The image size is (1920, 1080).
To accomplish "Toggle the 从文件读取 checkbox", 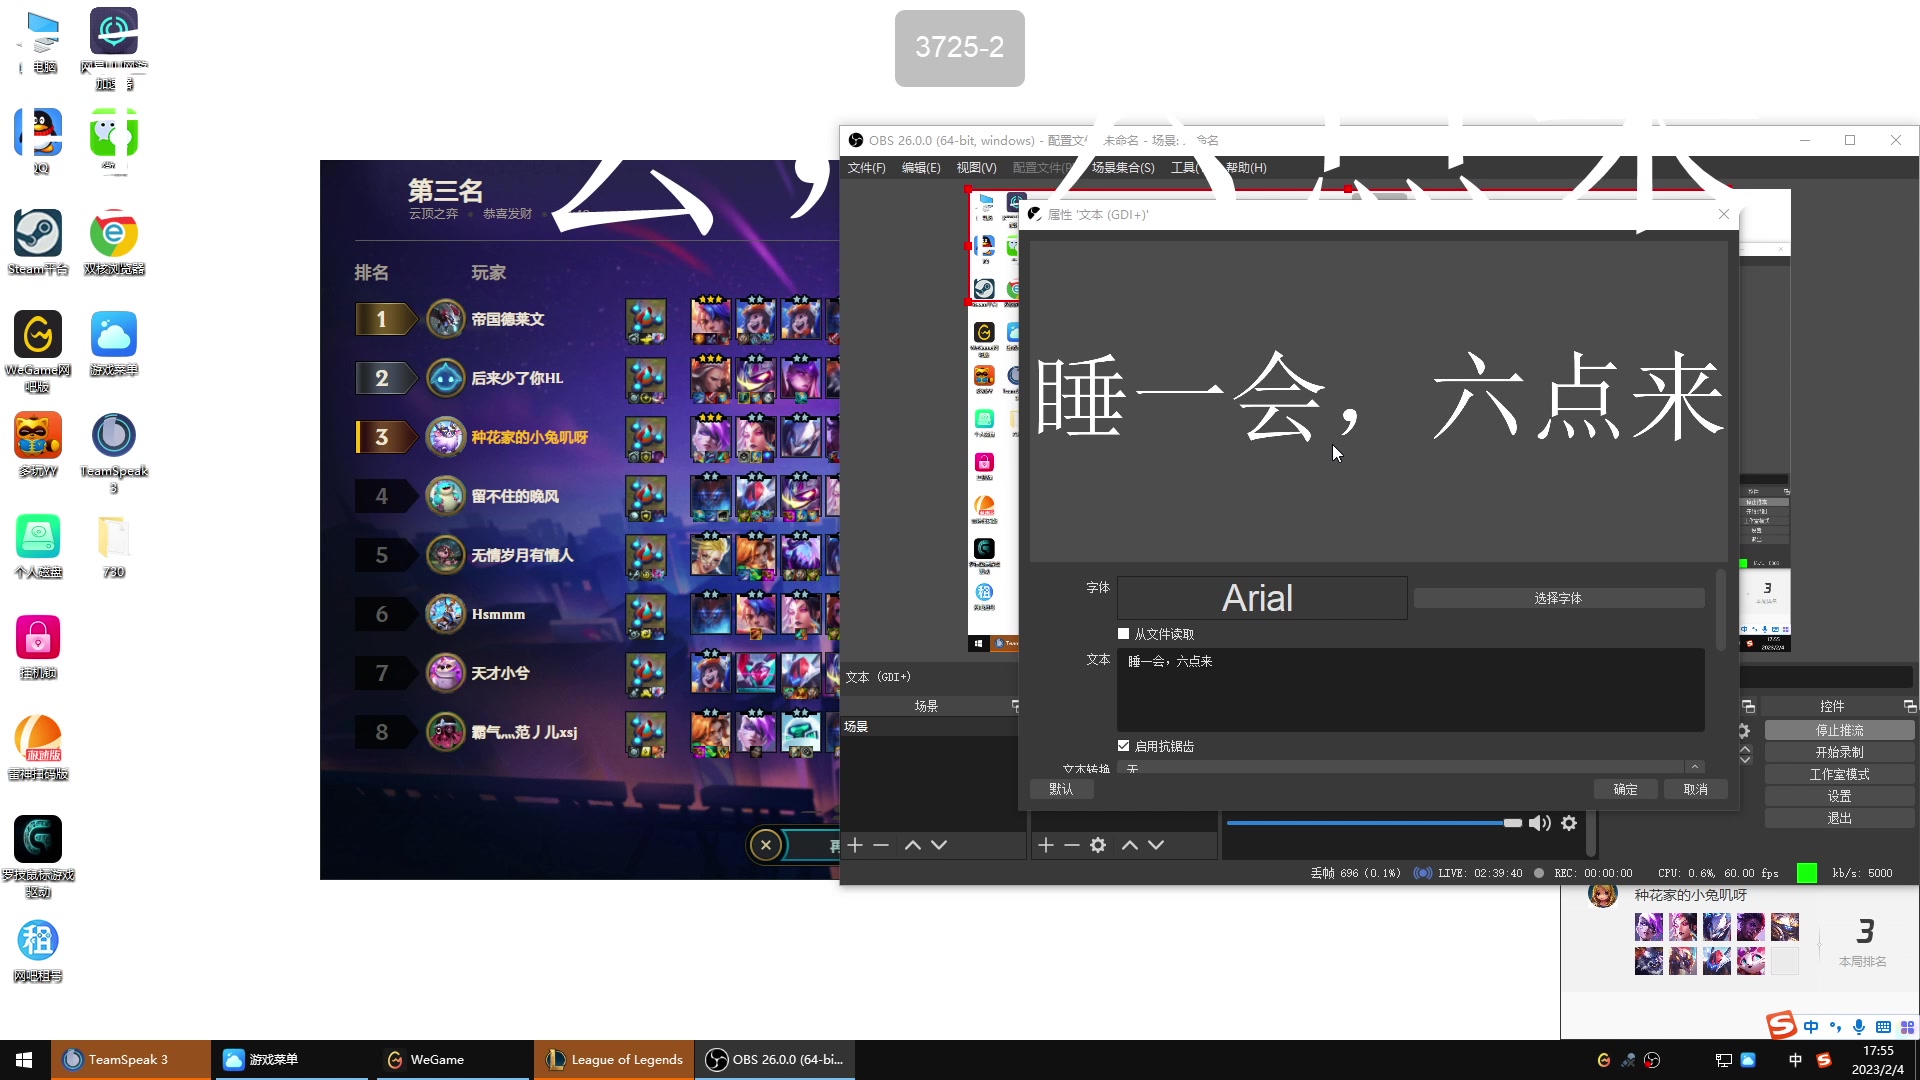I will [x=1123, y=634].
